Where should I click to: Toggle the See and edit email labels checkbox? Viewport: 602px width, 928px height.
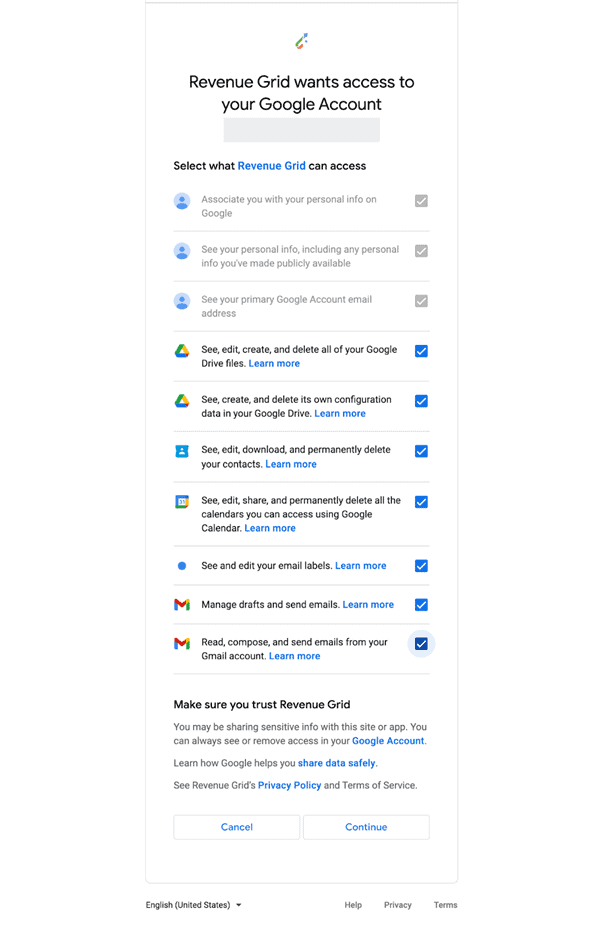click(x=421, y=566)
